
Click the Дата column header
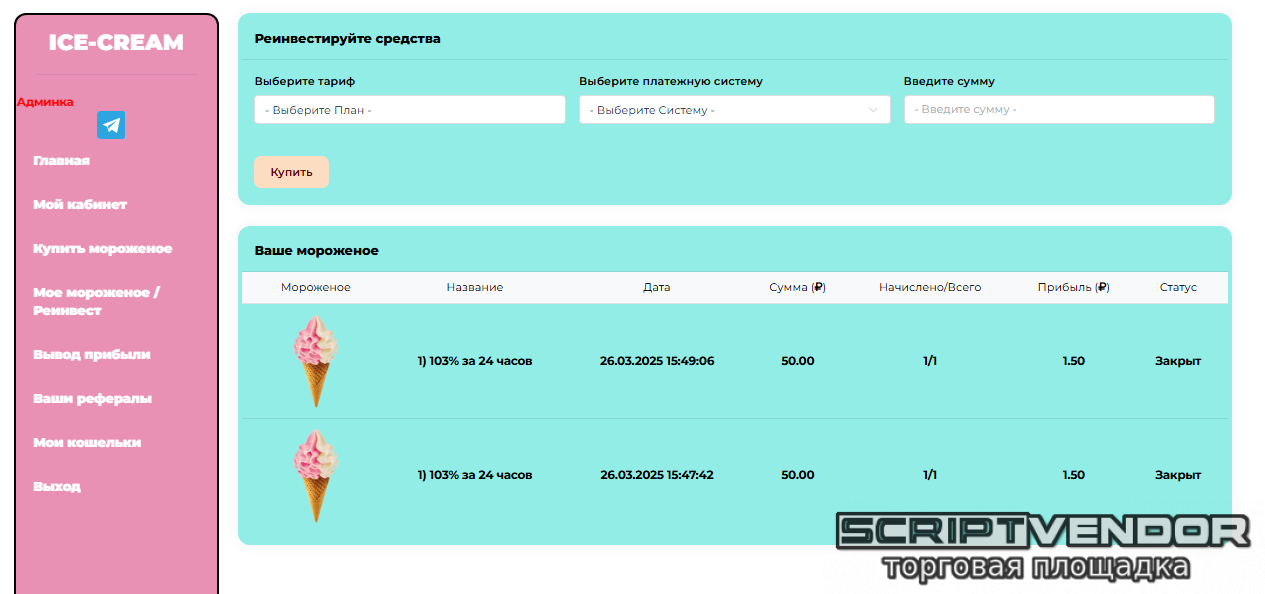point(656,287)
